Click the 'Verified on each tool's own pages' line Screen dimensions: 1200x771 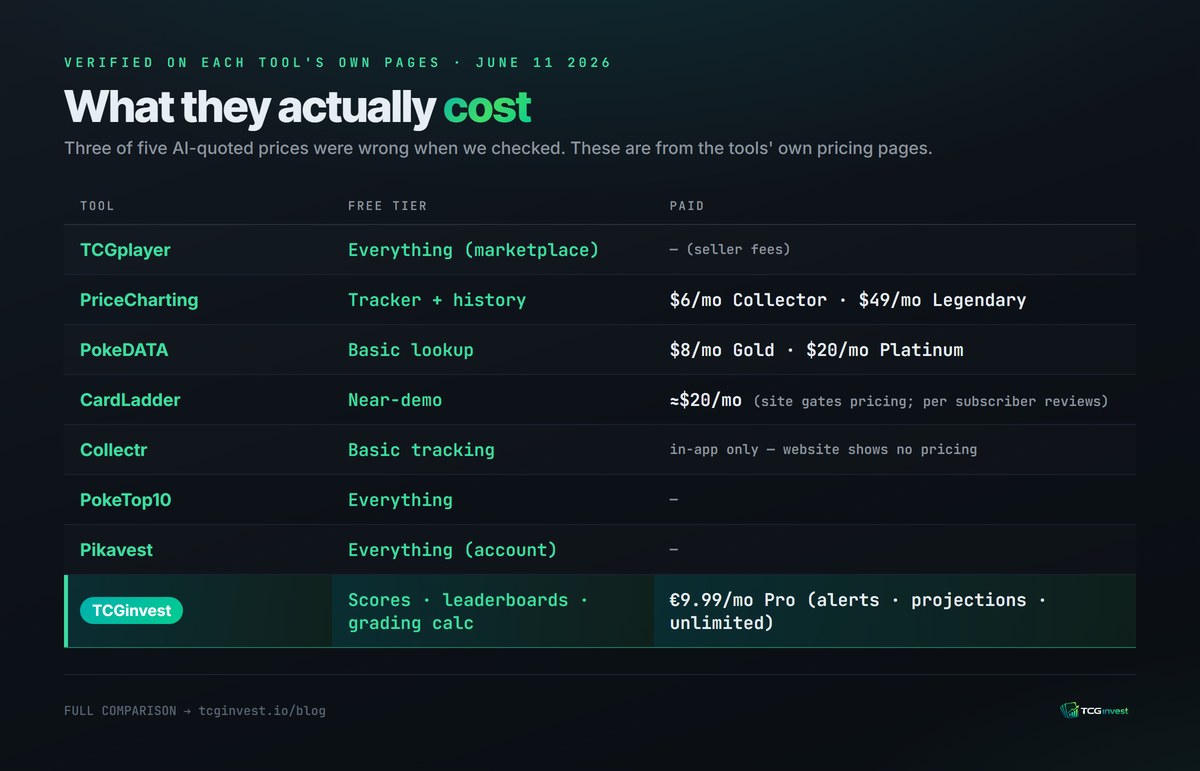pyautogui.click(x=338, y=62)
